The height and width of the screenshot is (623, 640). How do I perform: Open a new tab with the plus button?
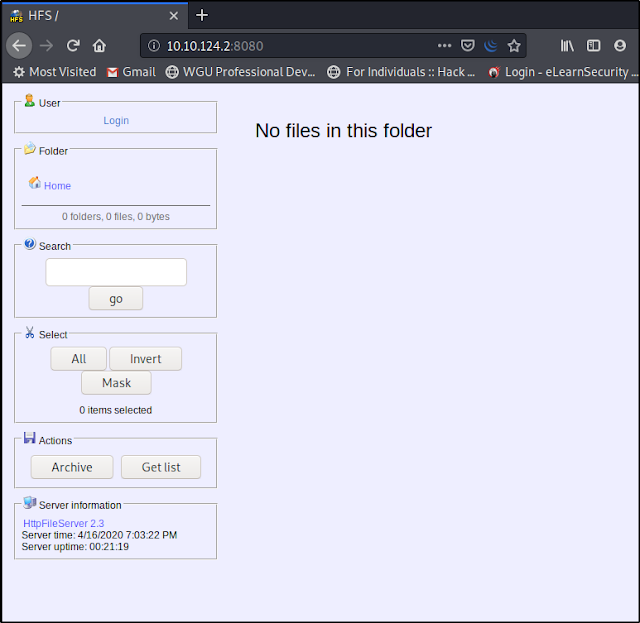pos(202,16)
